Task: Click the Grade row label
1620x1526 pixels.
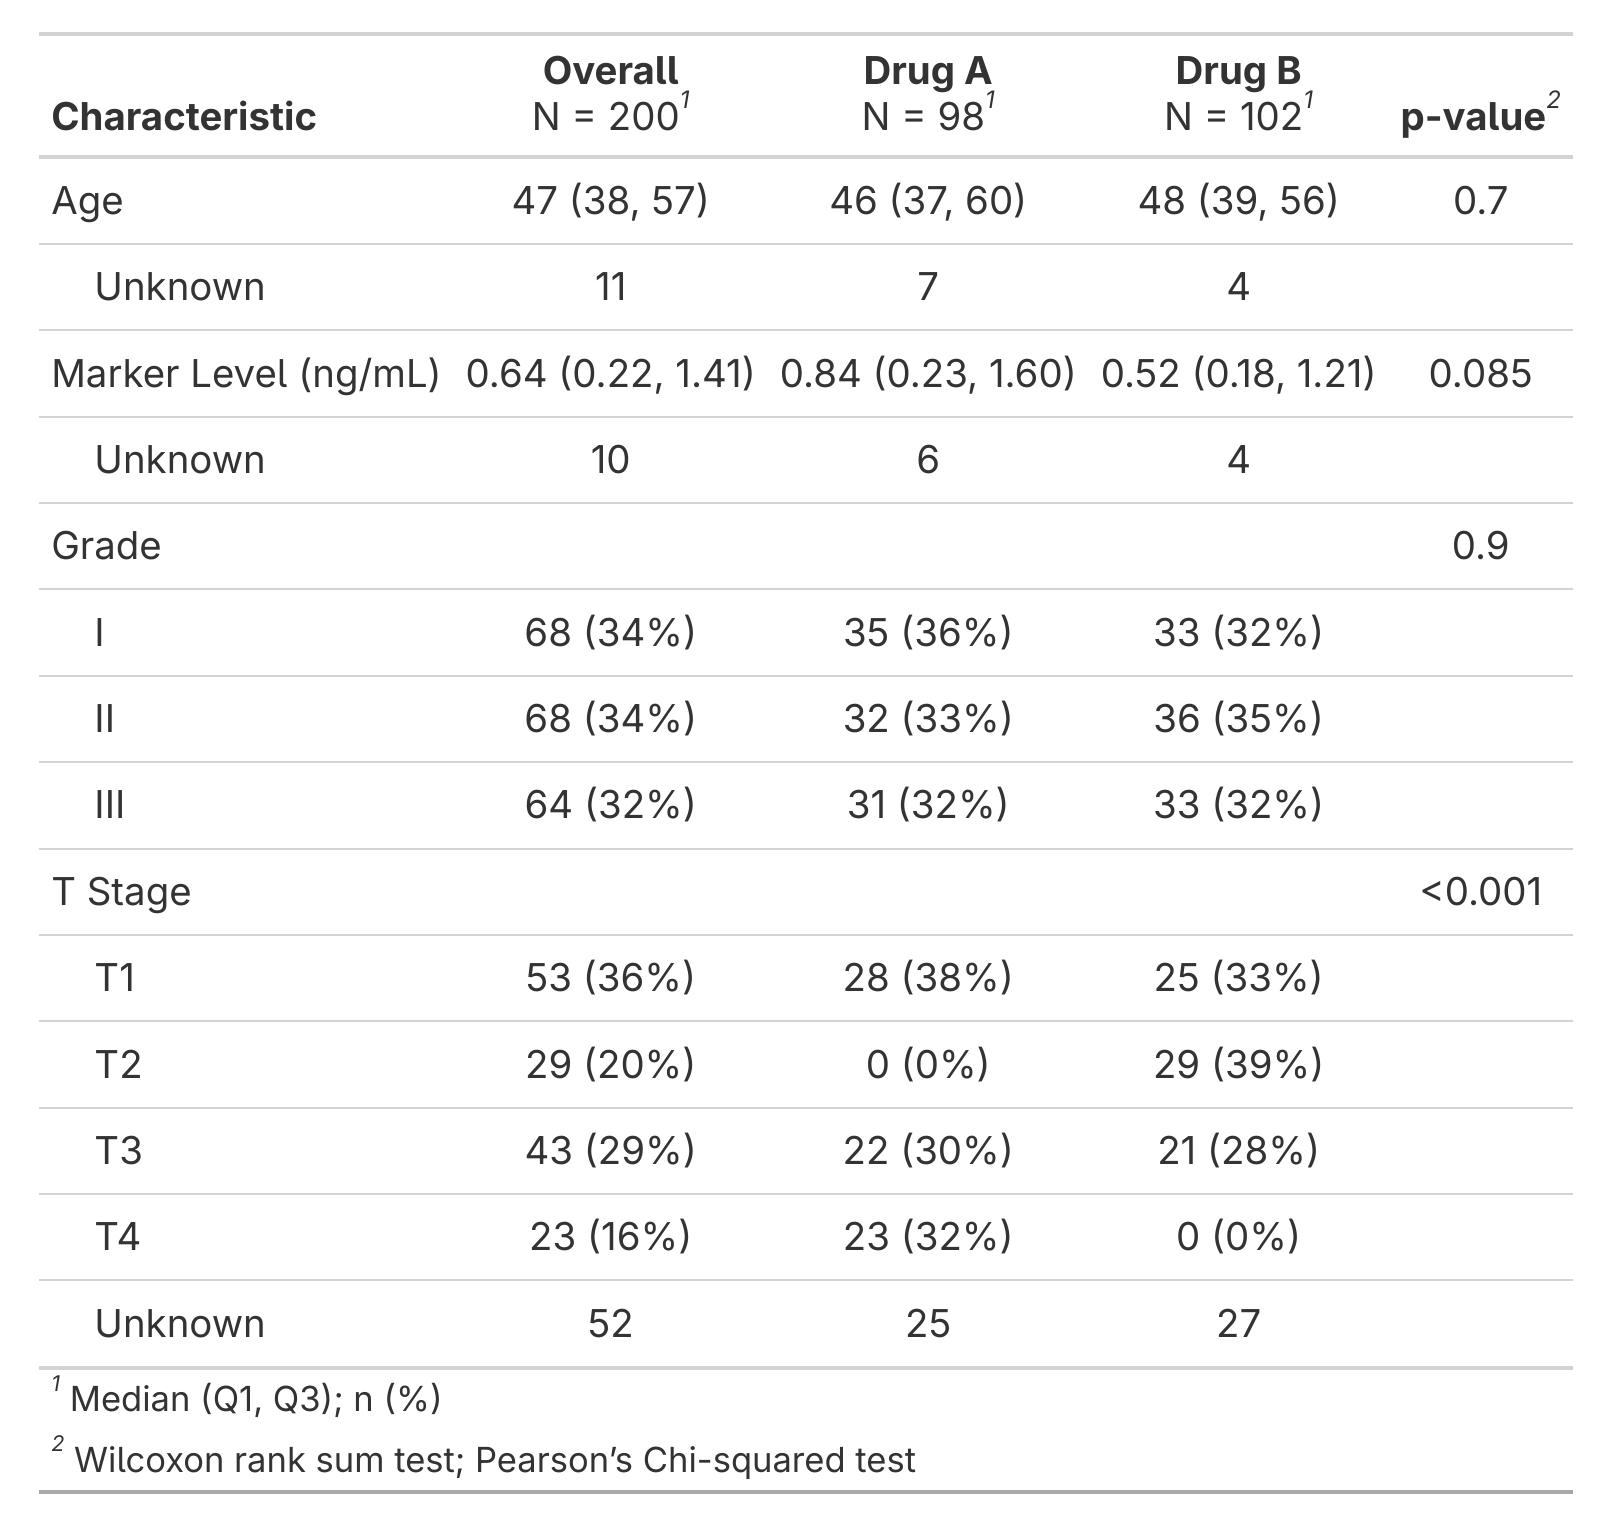Action: 106,546
